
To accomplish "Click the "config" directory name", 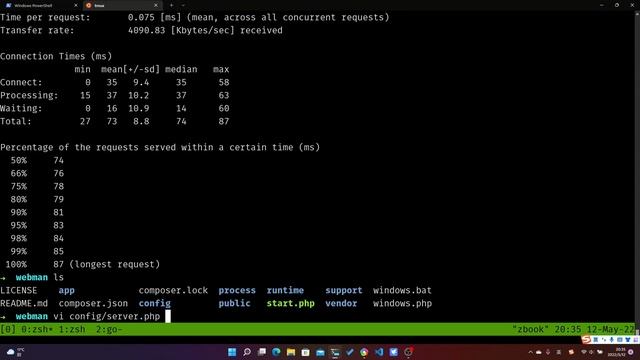I will click(155, 303).
